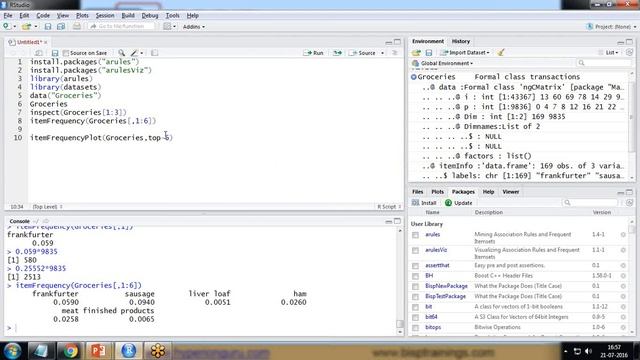Toggle Source on Save checkbox
The height and width of the screenshot is (360, 640).
tap(66, 53)
